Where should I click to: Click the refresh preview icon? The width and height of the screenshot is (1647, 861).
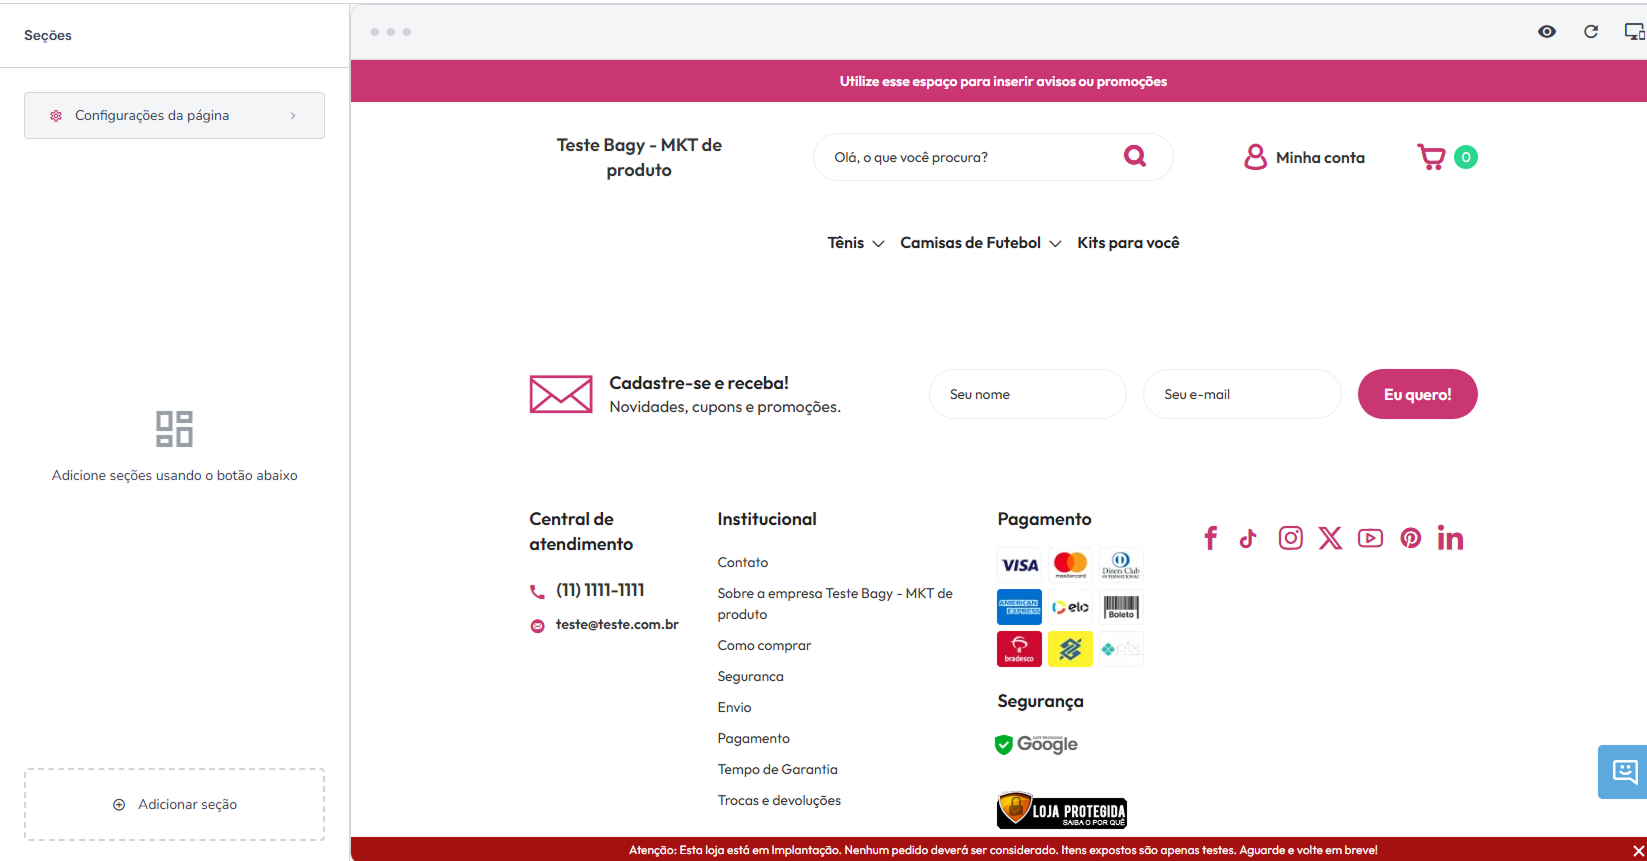click(x=1591, y=32)
